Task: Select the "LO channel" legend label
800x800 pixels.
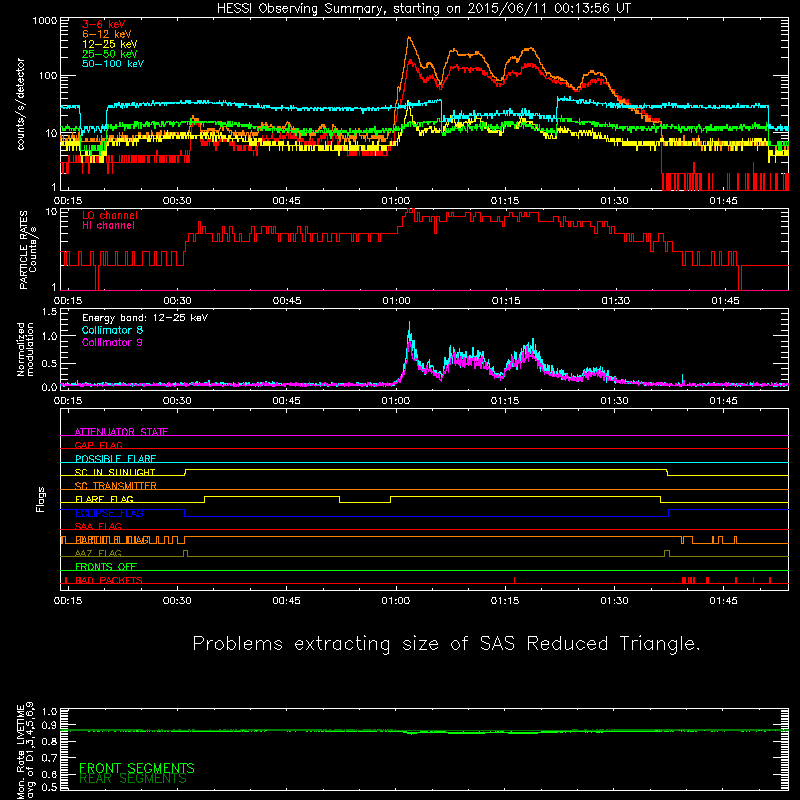Action: click(110, 215)
